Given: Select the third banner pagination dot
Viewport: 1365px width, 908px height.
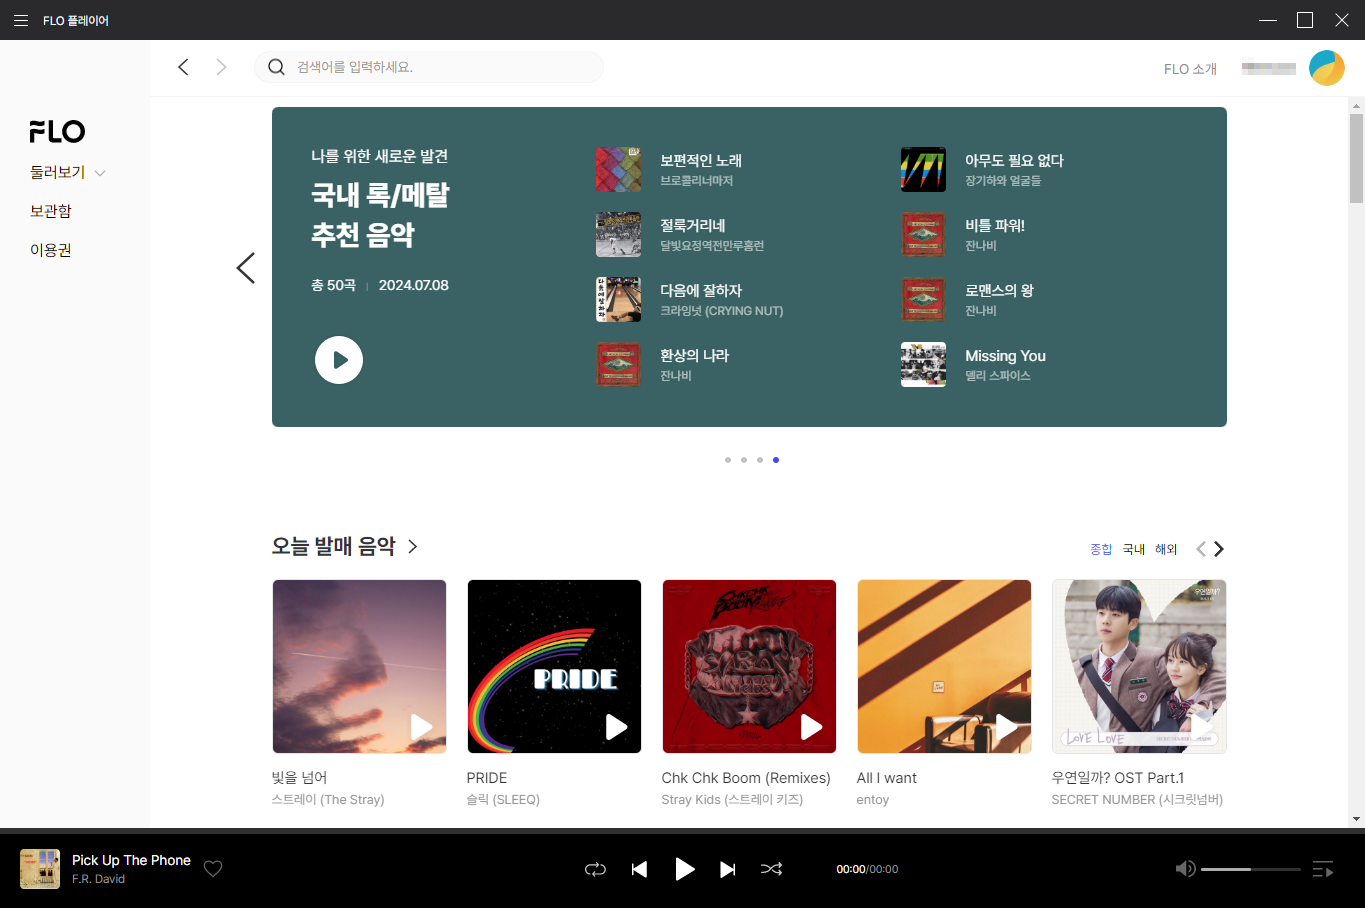Looking at the screenshot, I should pos(760,460).
